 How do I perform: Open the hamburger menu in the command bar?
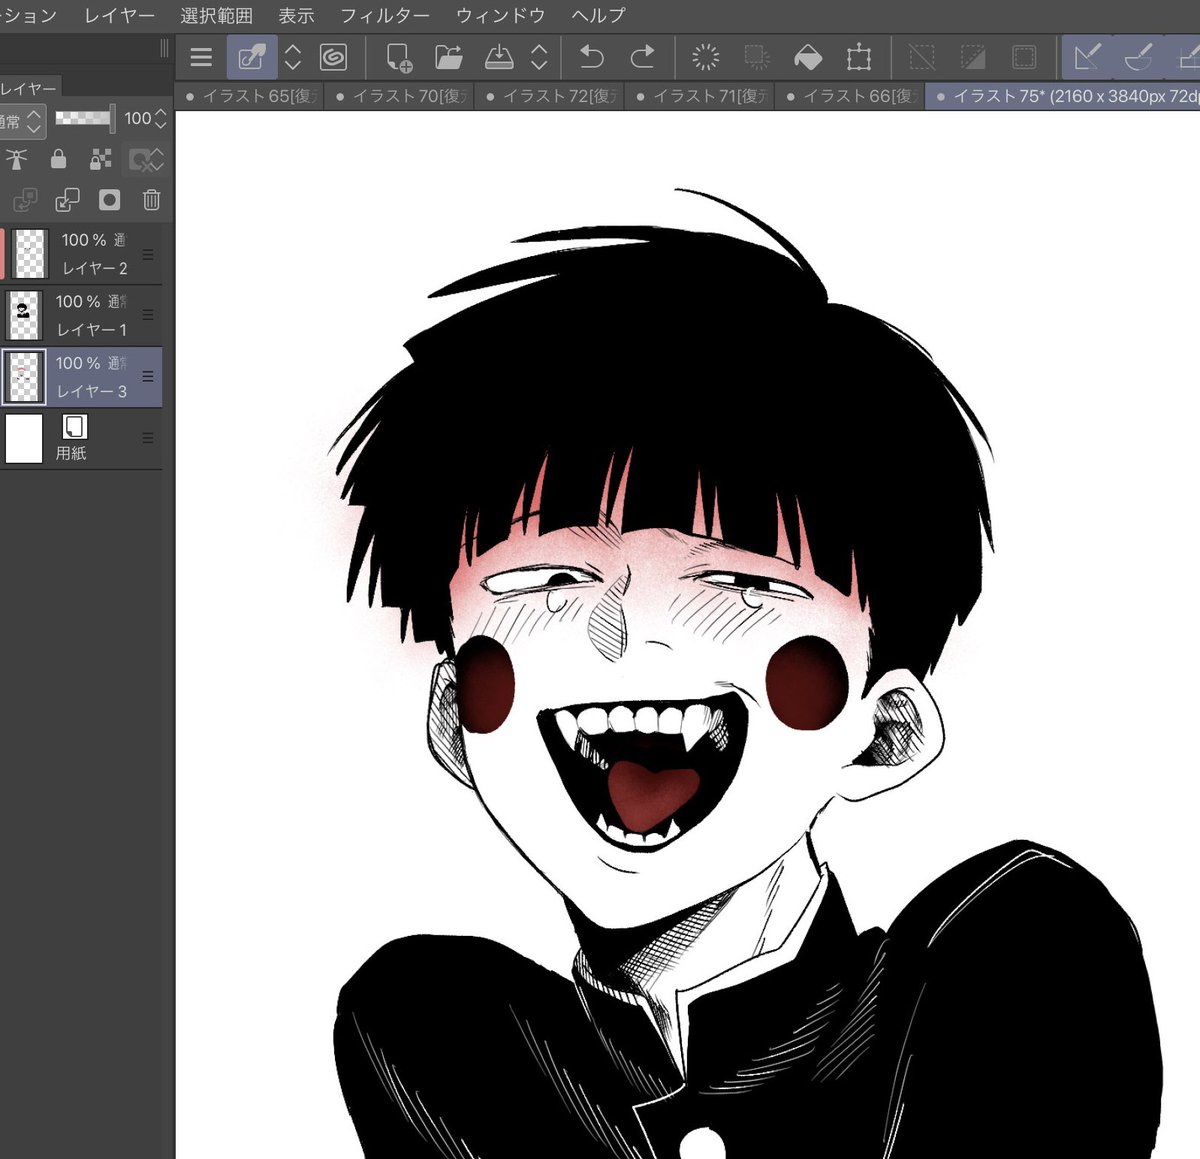201,57
